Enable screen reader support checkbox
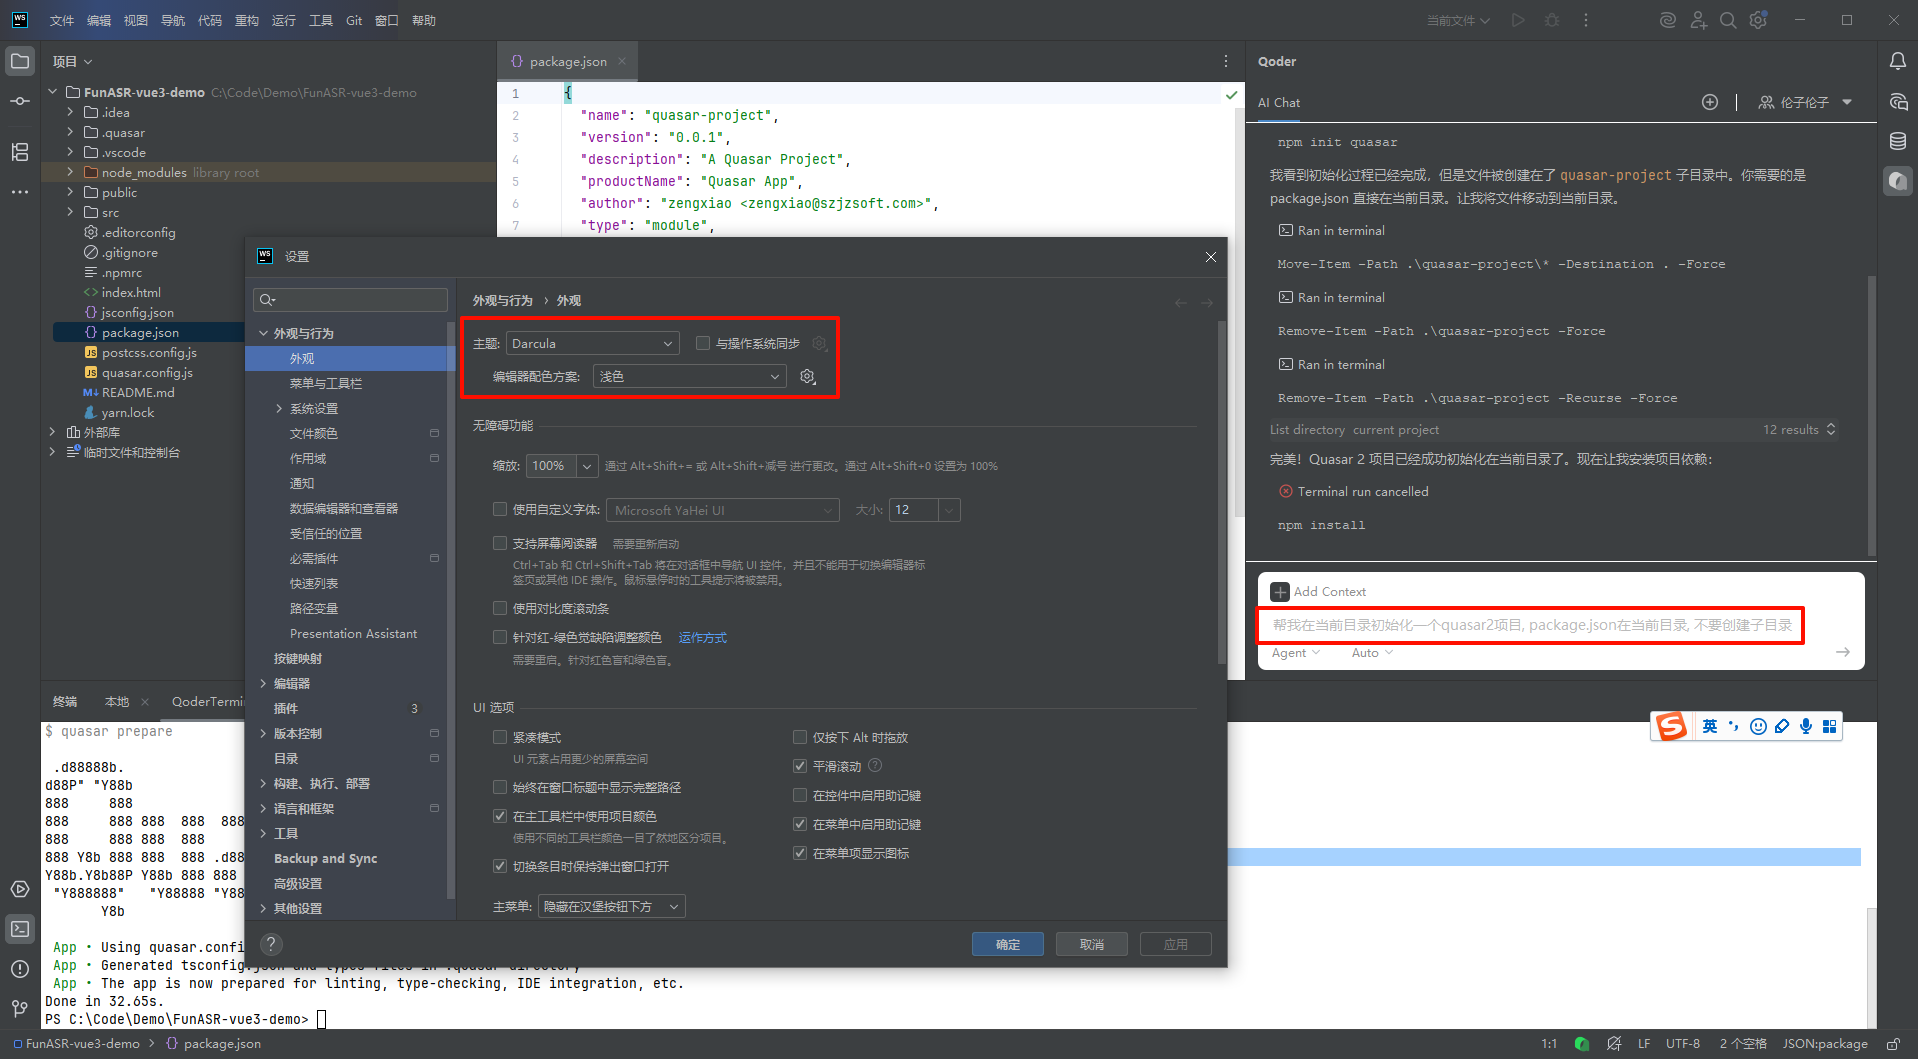Image resolution: width=1918 pixels, height=1059 pixels. coord(500,544)
